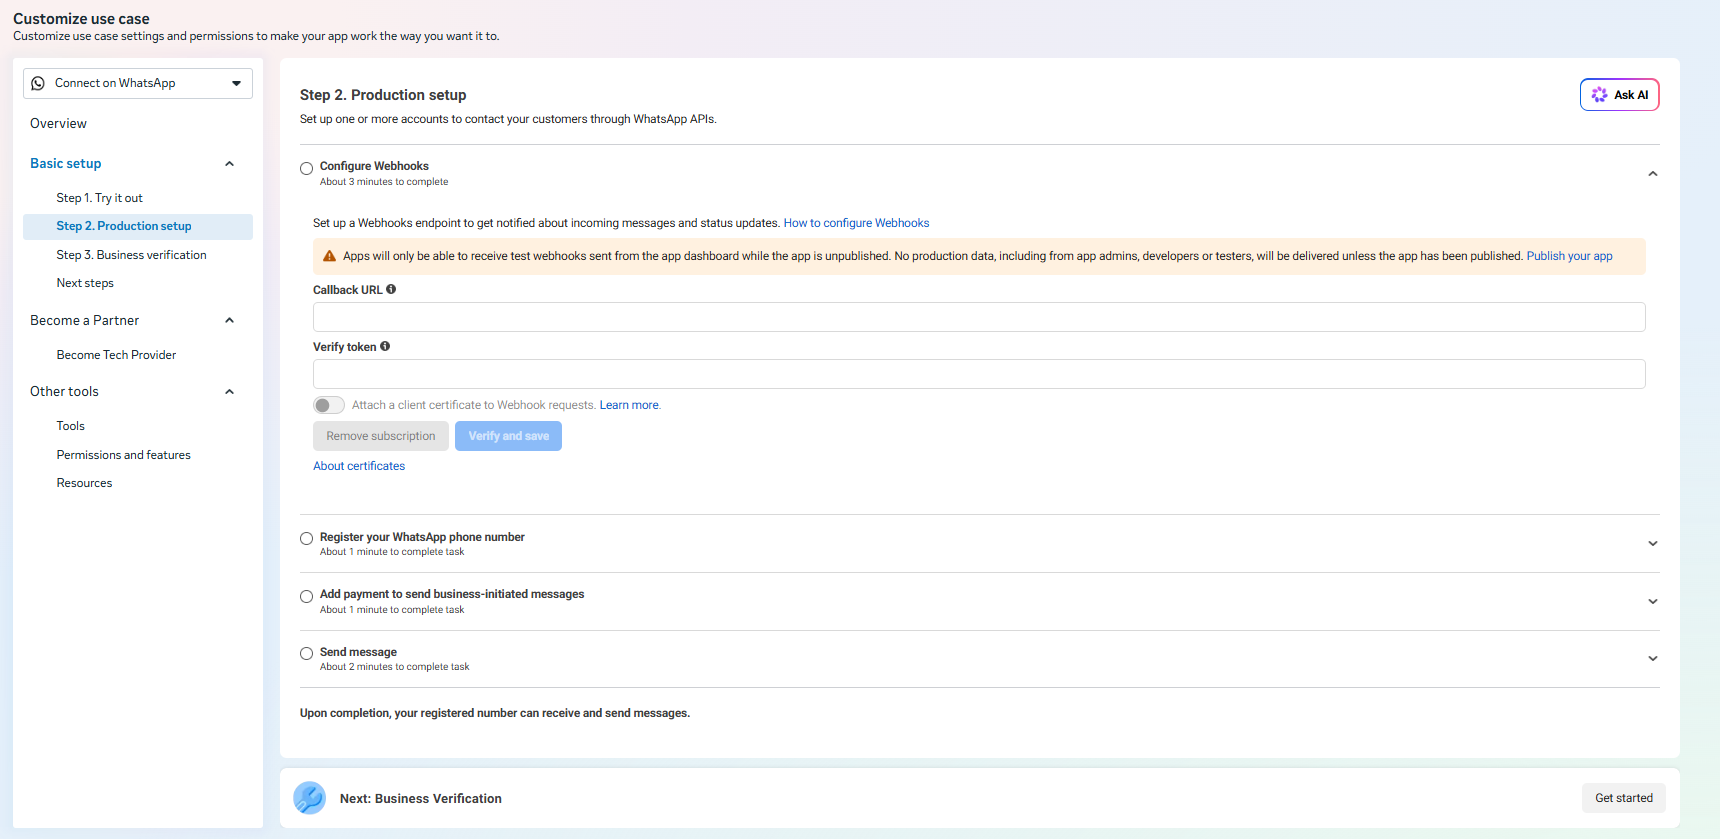Open How to configure Webhooks link

pos(856,223)
